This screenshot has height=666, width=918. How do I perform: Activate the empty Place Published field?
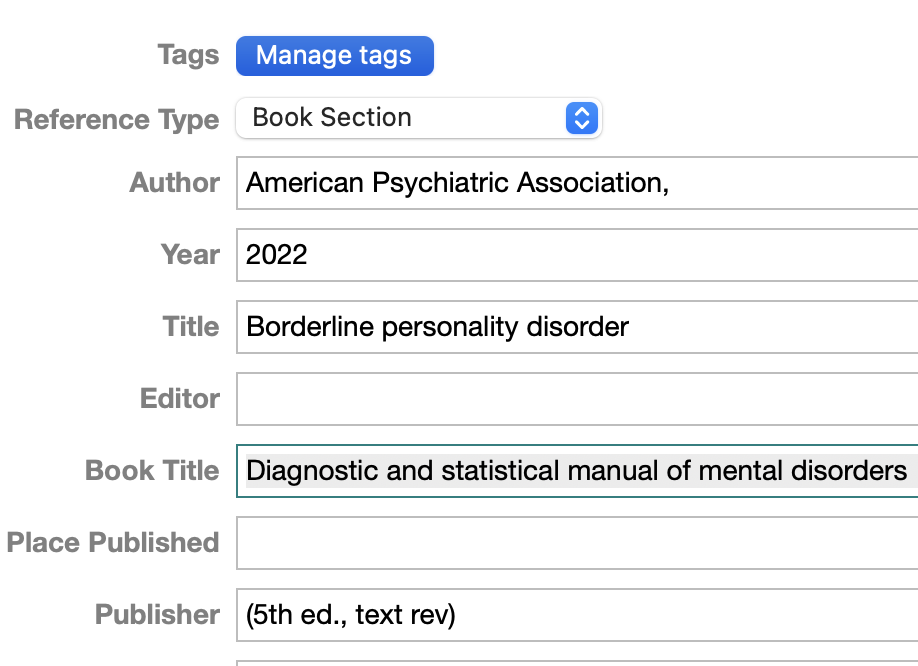click(576, 543)
